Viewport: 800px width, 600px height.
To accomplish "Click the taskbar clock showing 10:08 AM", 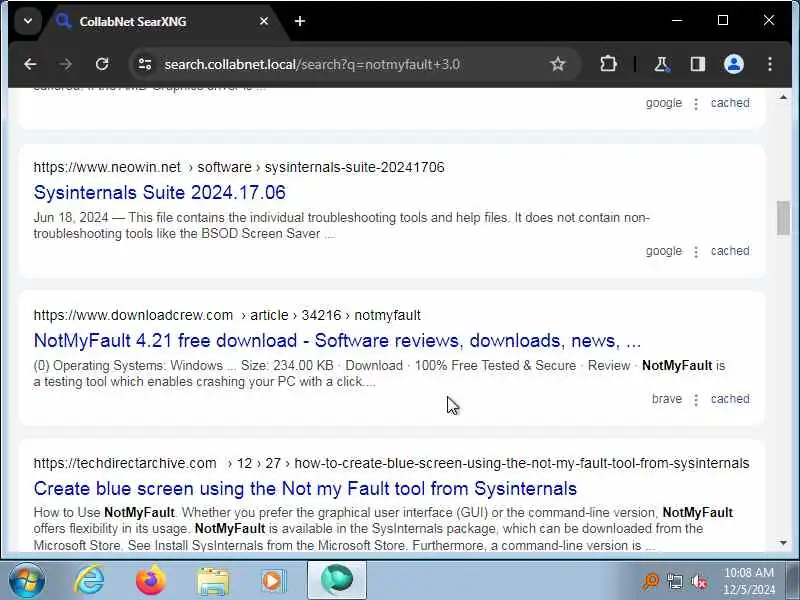I will coord(749,581).
